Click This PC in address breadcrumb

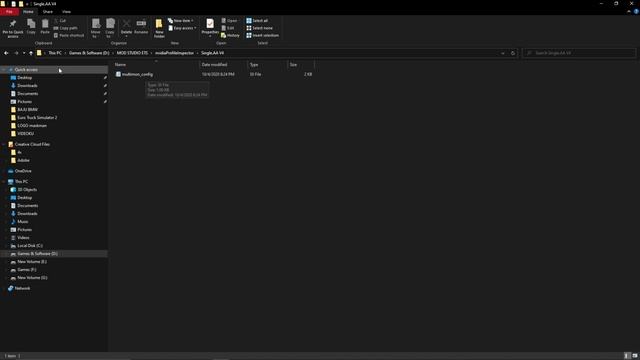pyautogui.click(x=55, y=53)
